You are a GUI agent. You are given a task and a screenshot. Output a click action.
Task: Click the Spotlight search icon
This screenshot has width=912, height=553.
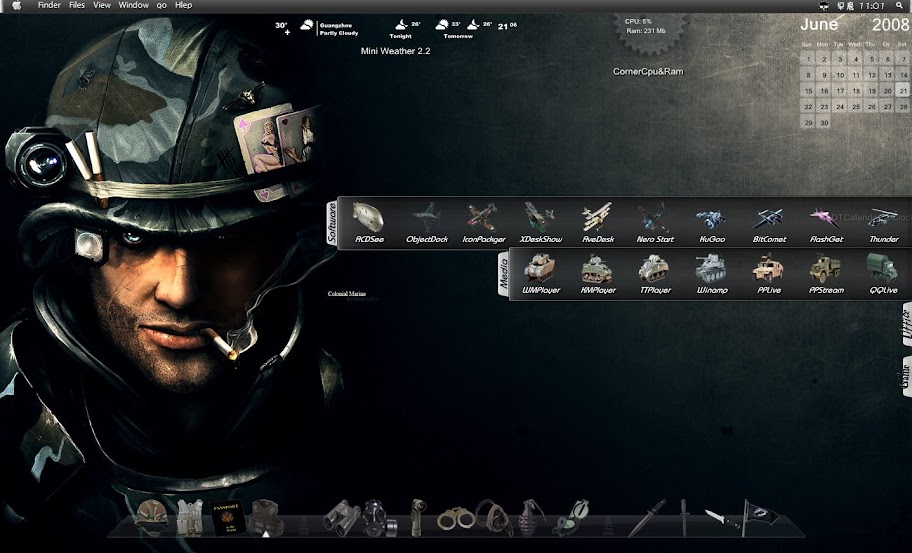pos(900,6)
